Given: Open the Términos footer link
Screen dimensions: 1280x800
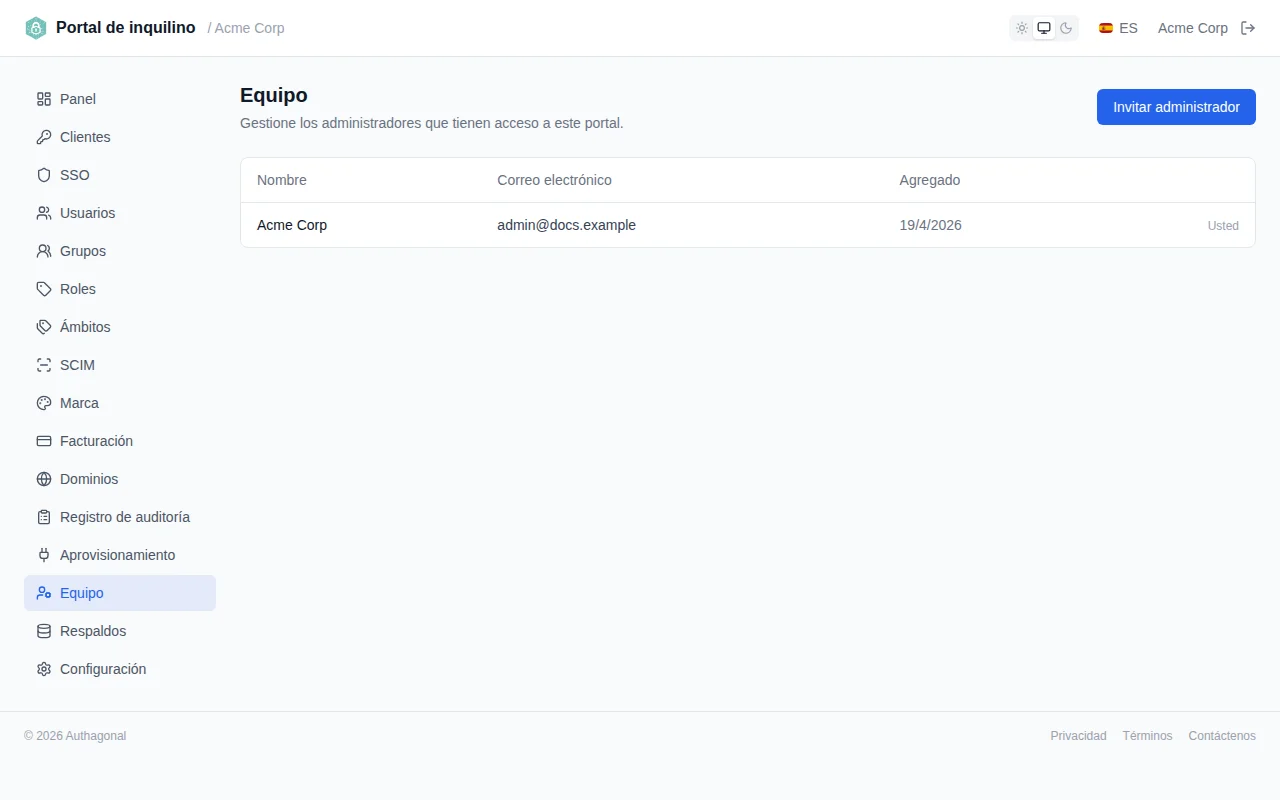Looking at the screenshot, I should pyautogui.click(x=1147, y=736).
